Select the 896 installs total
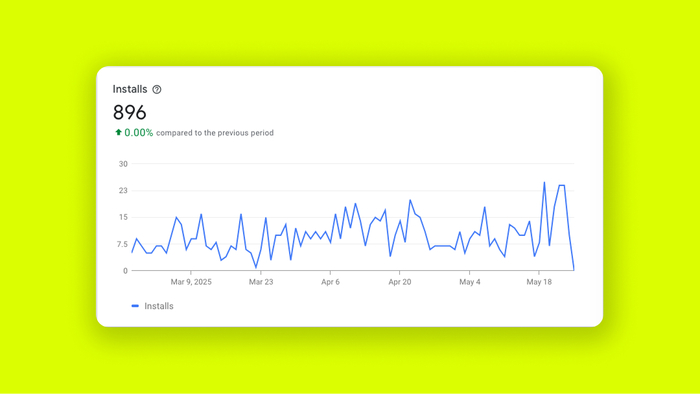This screenshot has width=700, height=394. point(129,112)
